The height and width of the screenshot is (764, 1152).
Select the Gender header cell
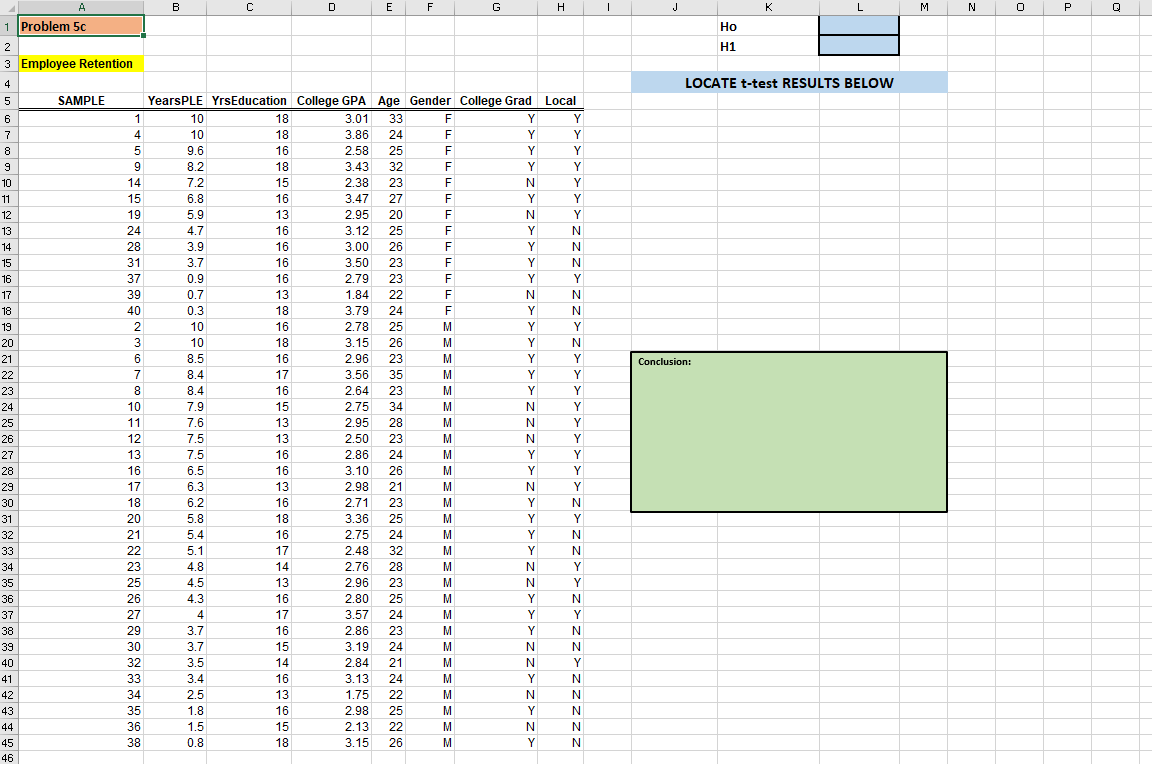tap(430, 100)
